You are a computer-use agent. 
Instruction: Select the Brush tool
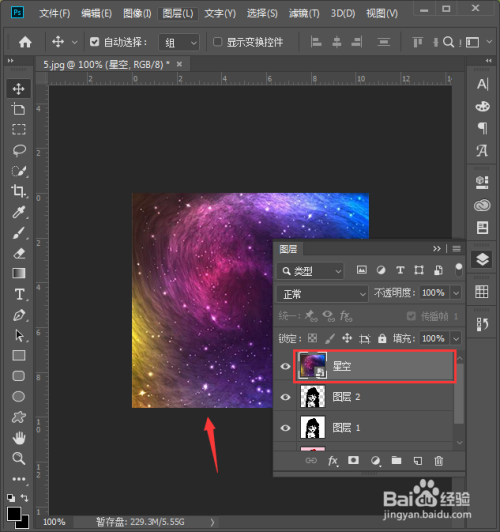[x=19, y=233]
